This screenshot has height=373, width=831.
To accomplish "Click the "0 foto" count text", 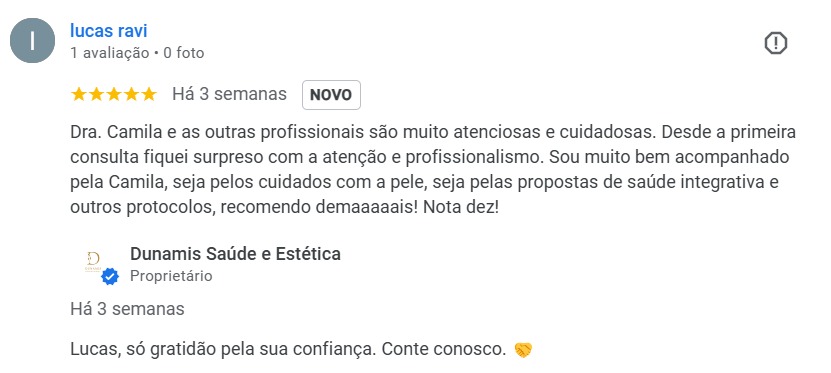I will pyautogui.click(x=183, y=53).
